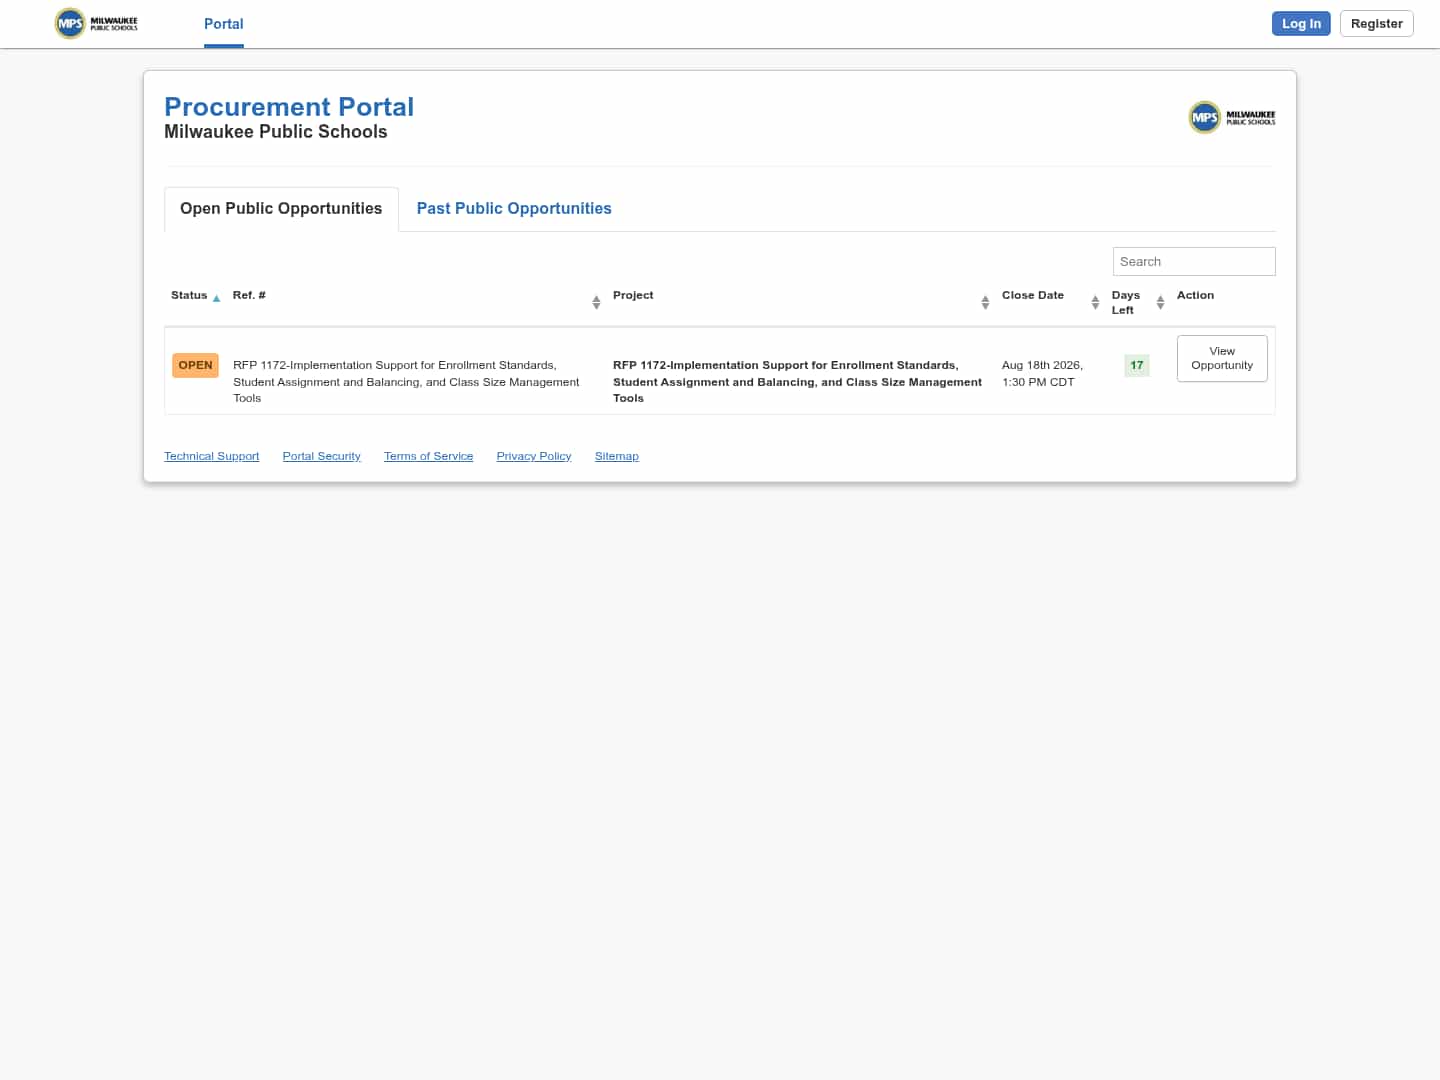This screenshot has width=1440, height=1080.
Task: Click the MPS logo beside the Procurement Portal heading
Action: tap(1232, 117)
